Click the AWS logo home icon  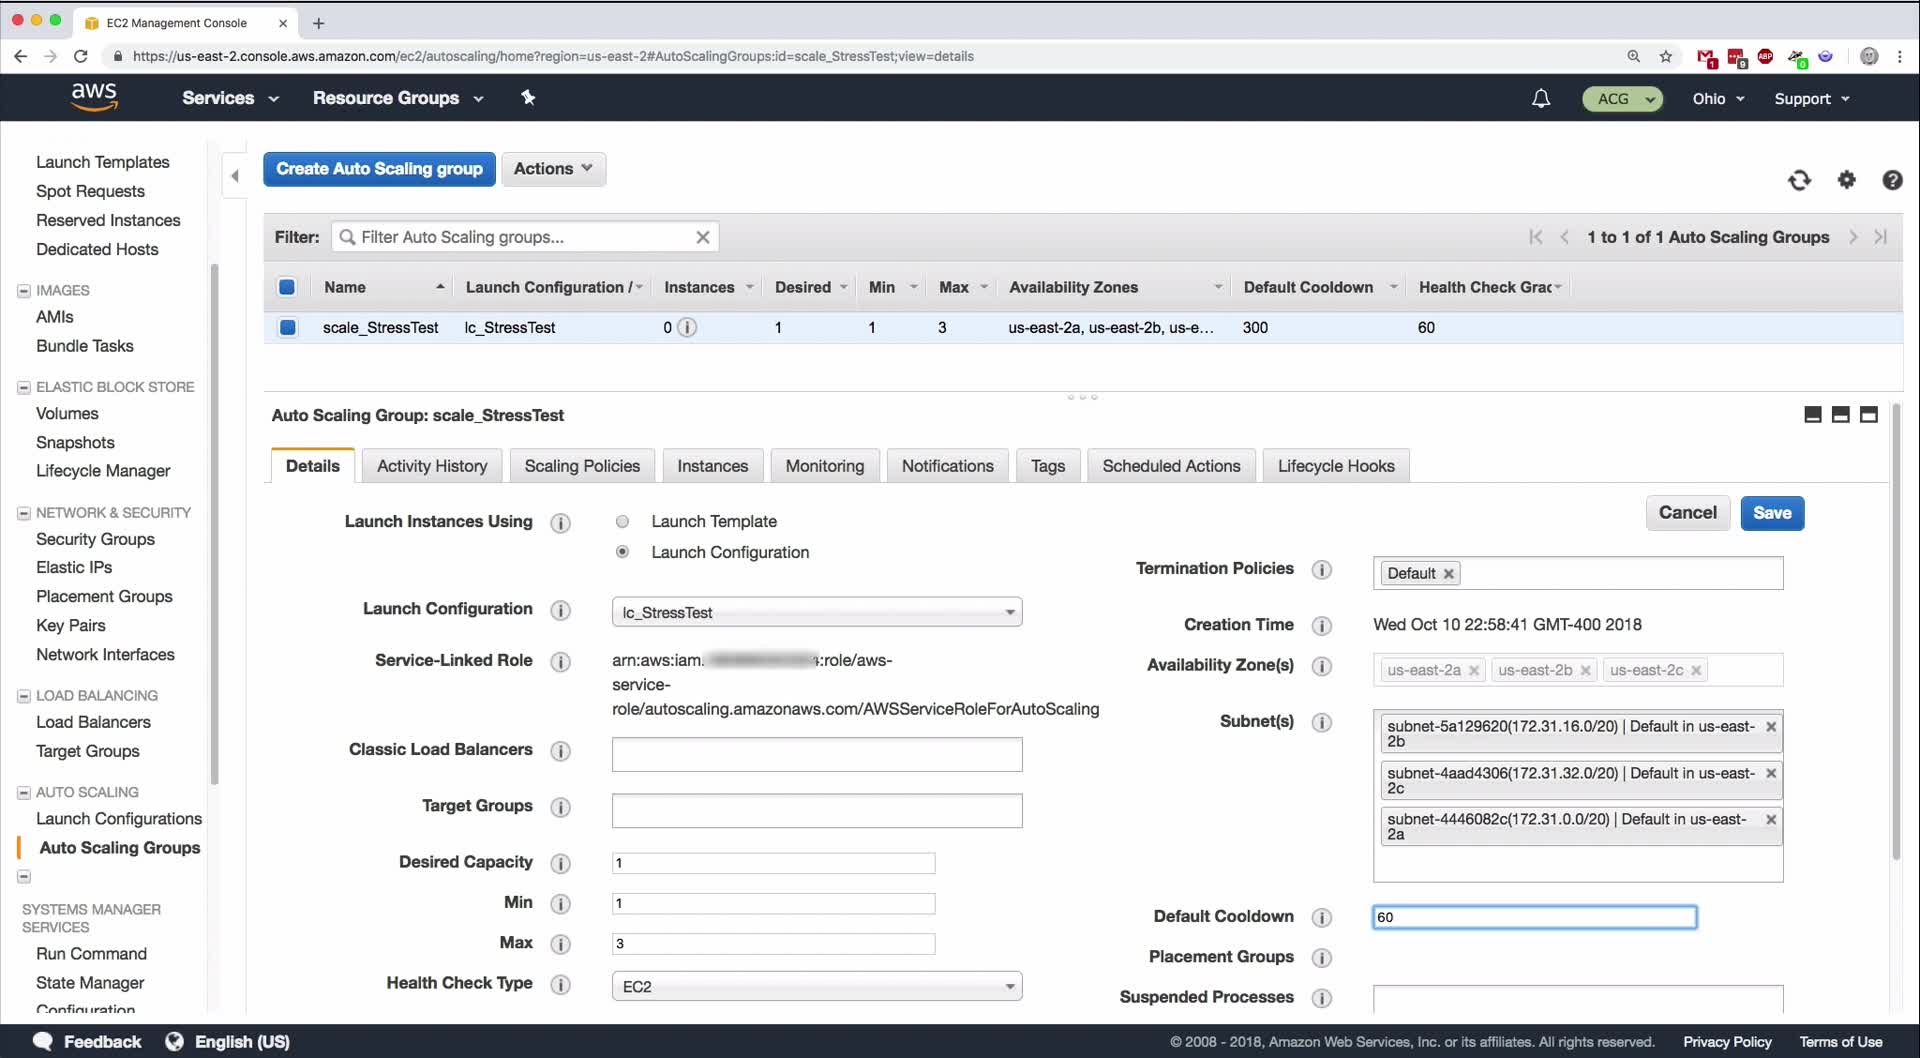pos(94,97)
